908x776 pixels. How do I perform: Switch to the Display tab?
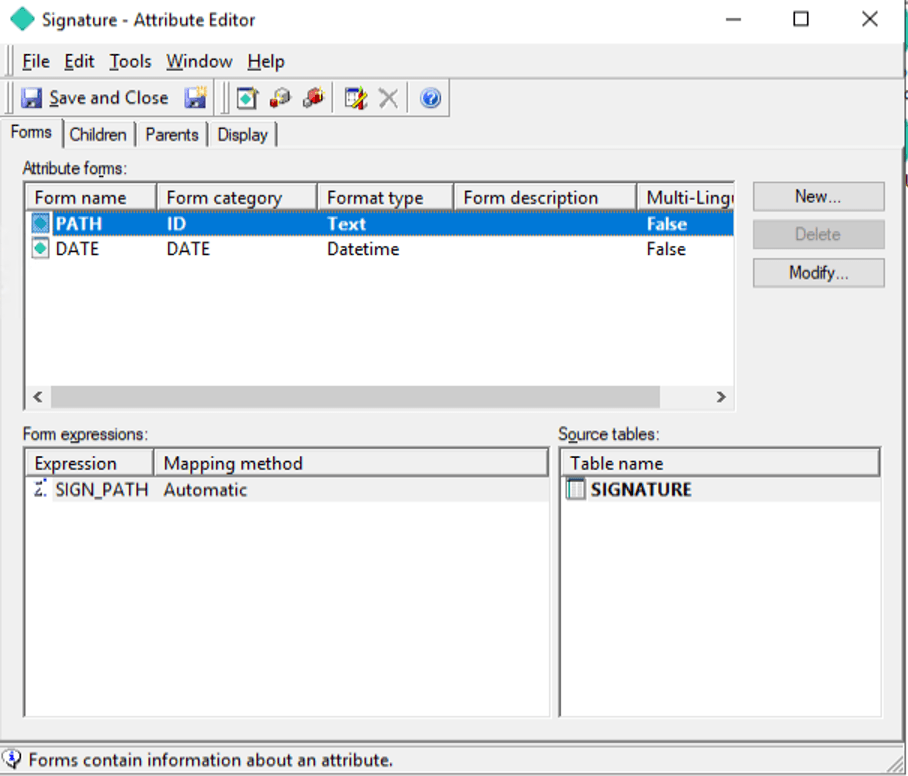[243, 135]
